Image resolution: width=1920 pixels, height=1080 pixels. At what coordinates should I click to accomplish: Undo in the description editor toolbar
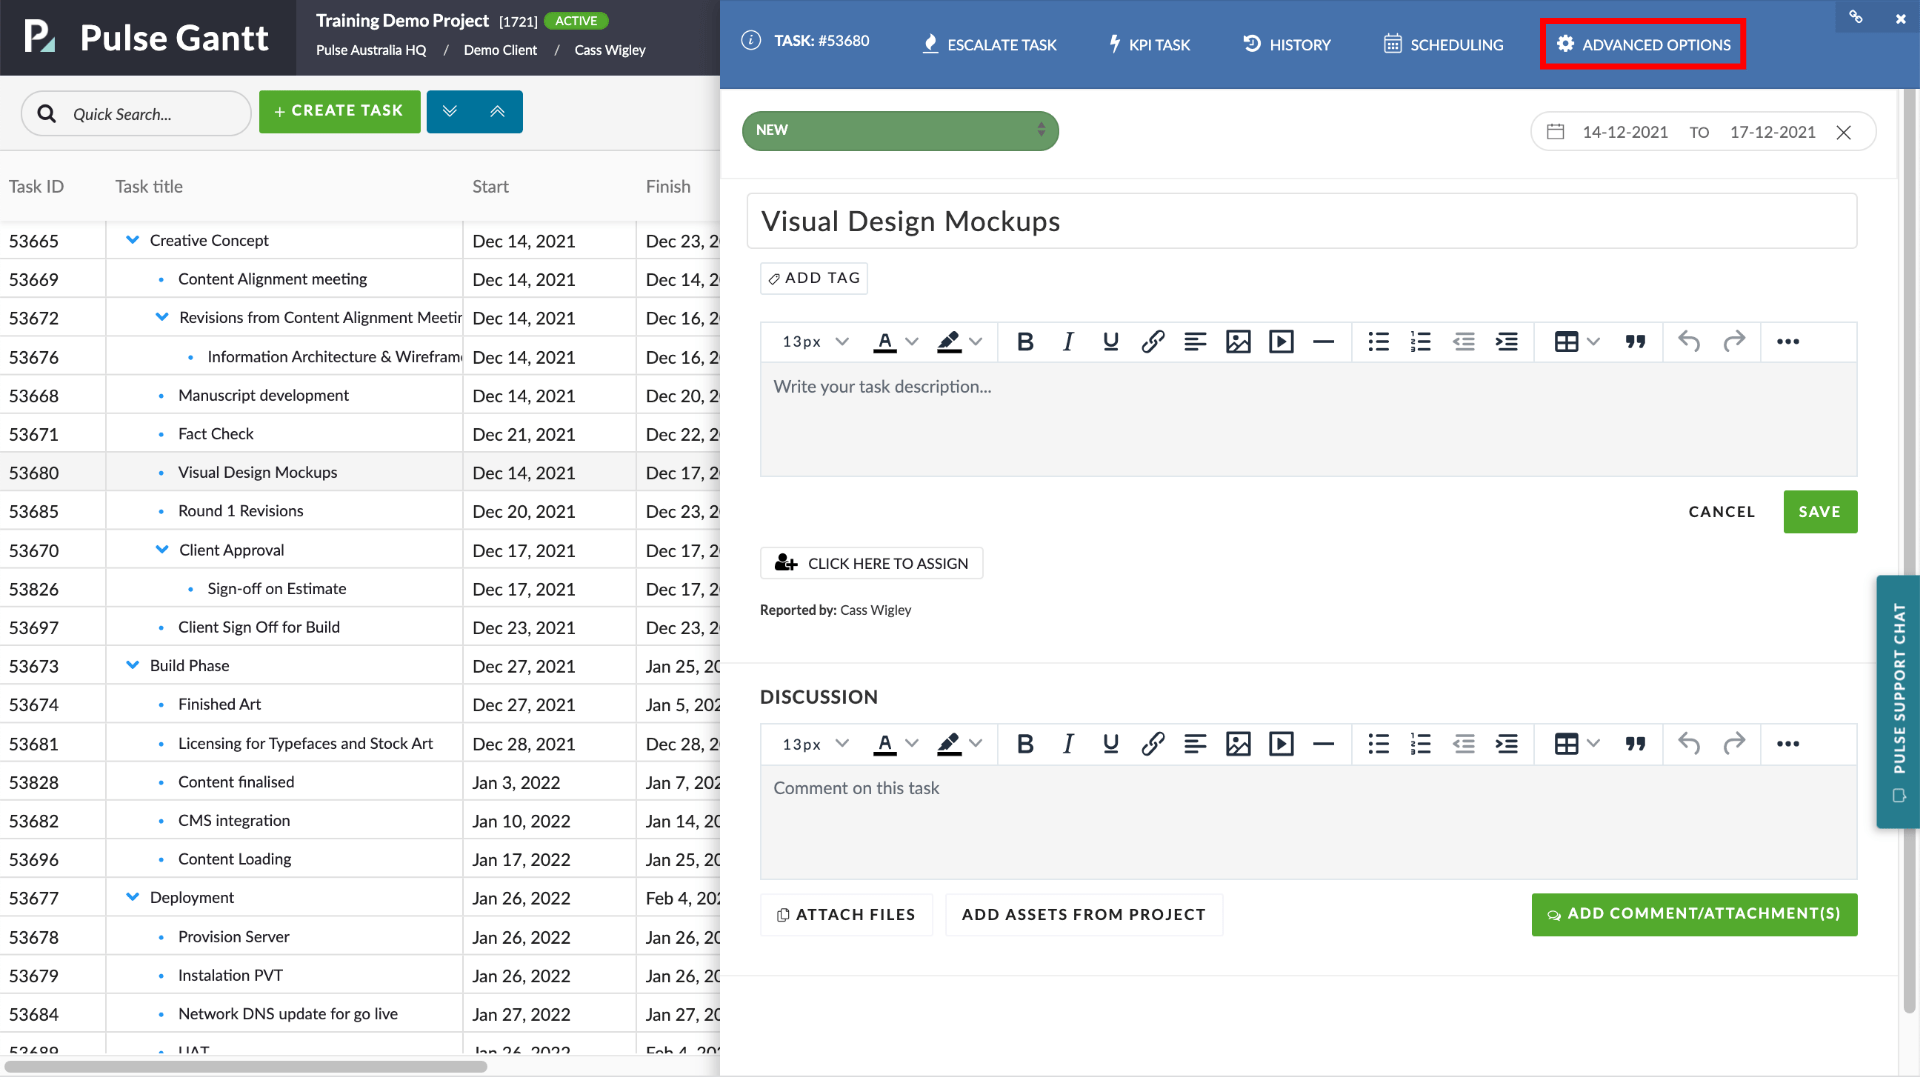click(1689, 342)
